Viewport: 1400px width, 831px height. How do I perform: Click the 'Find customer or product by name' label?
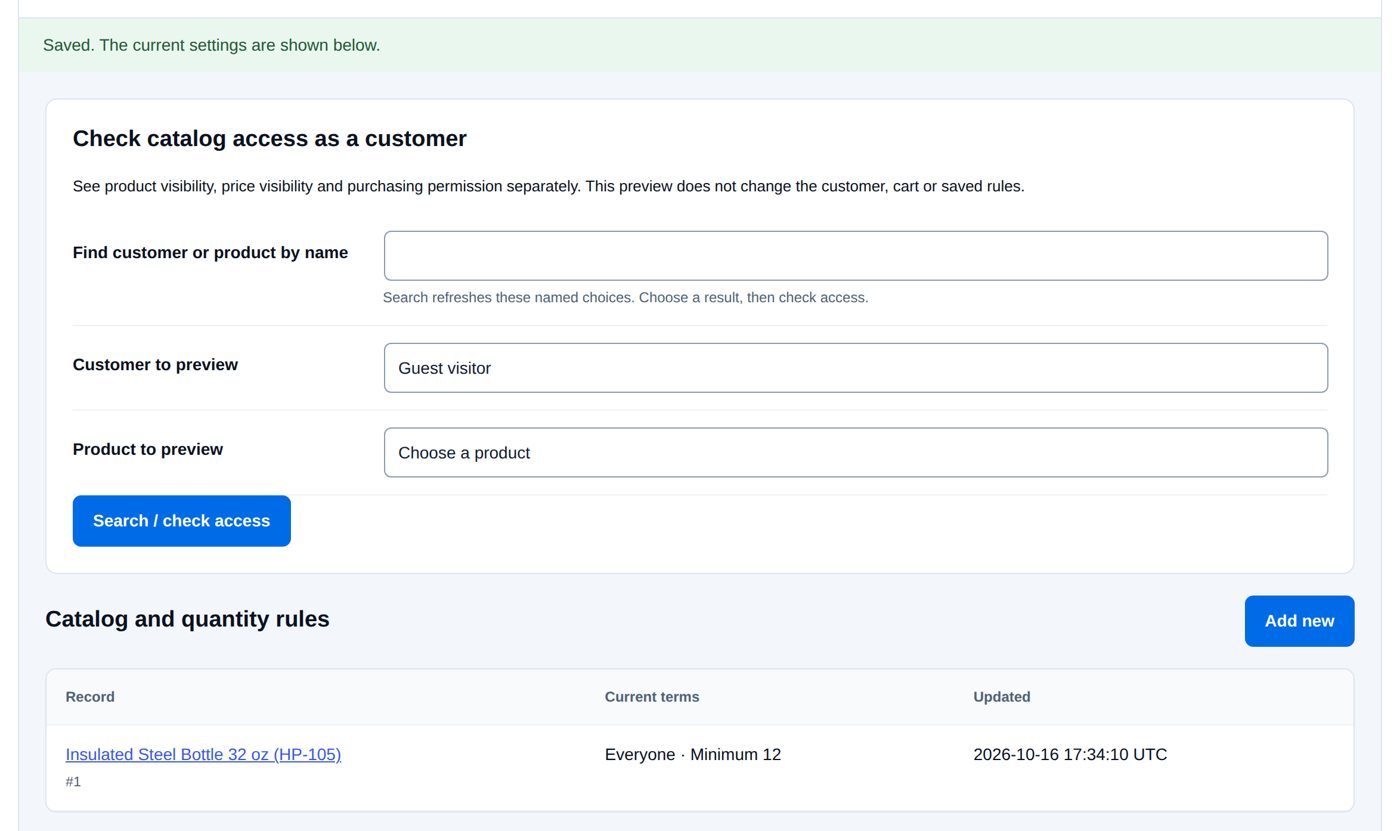(211, 253)
